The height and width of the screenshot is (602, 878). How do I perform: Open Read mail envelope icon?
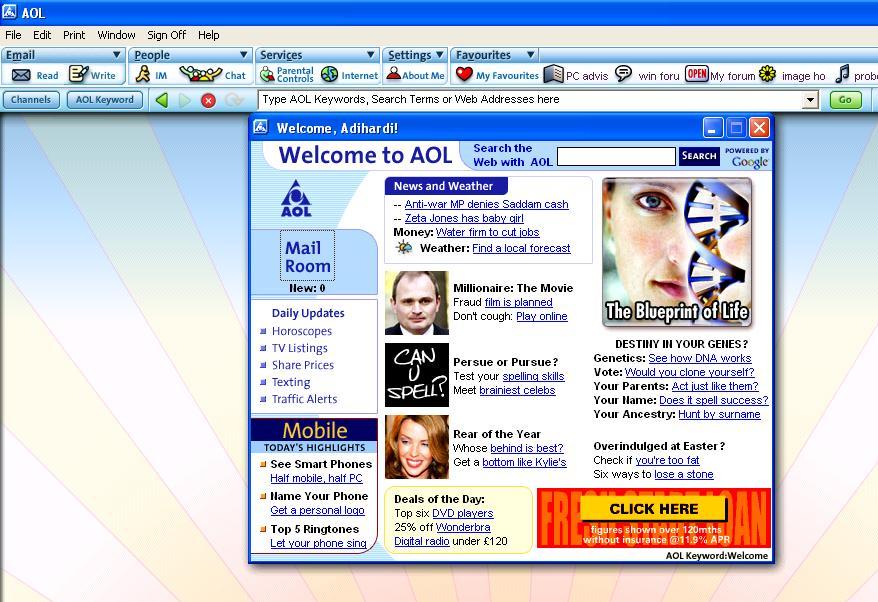pyautogui.click(x=21, y=75)
